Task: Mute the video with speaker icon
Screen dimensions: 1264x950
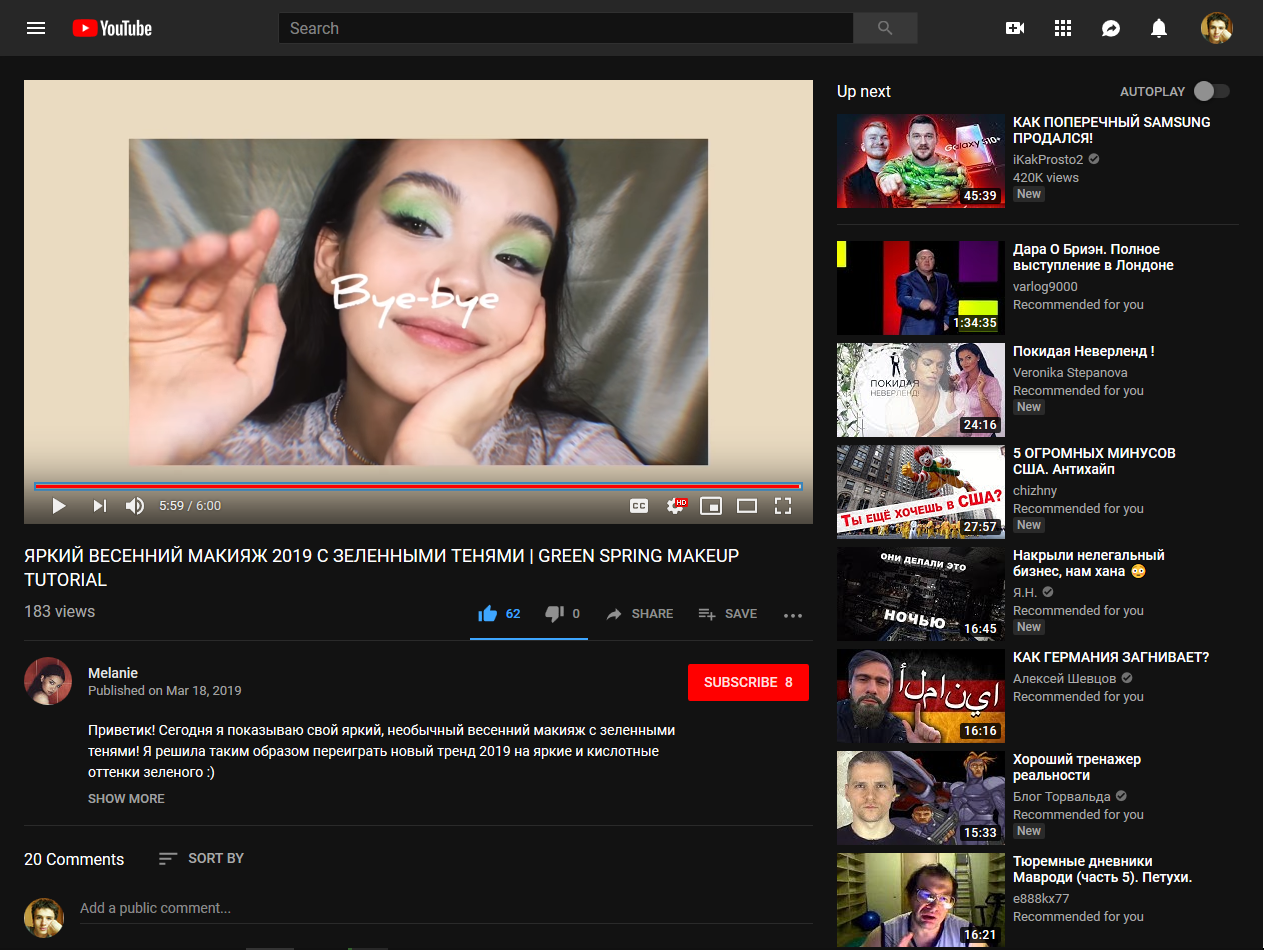Action: (135, 506)
